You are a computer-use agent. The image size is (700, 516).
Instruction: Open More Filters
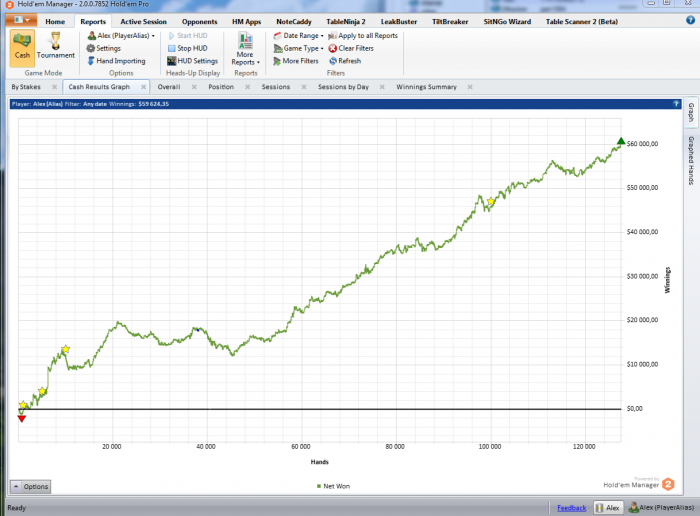[296, 61]
